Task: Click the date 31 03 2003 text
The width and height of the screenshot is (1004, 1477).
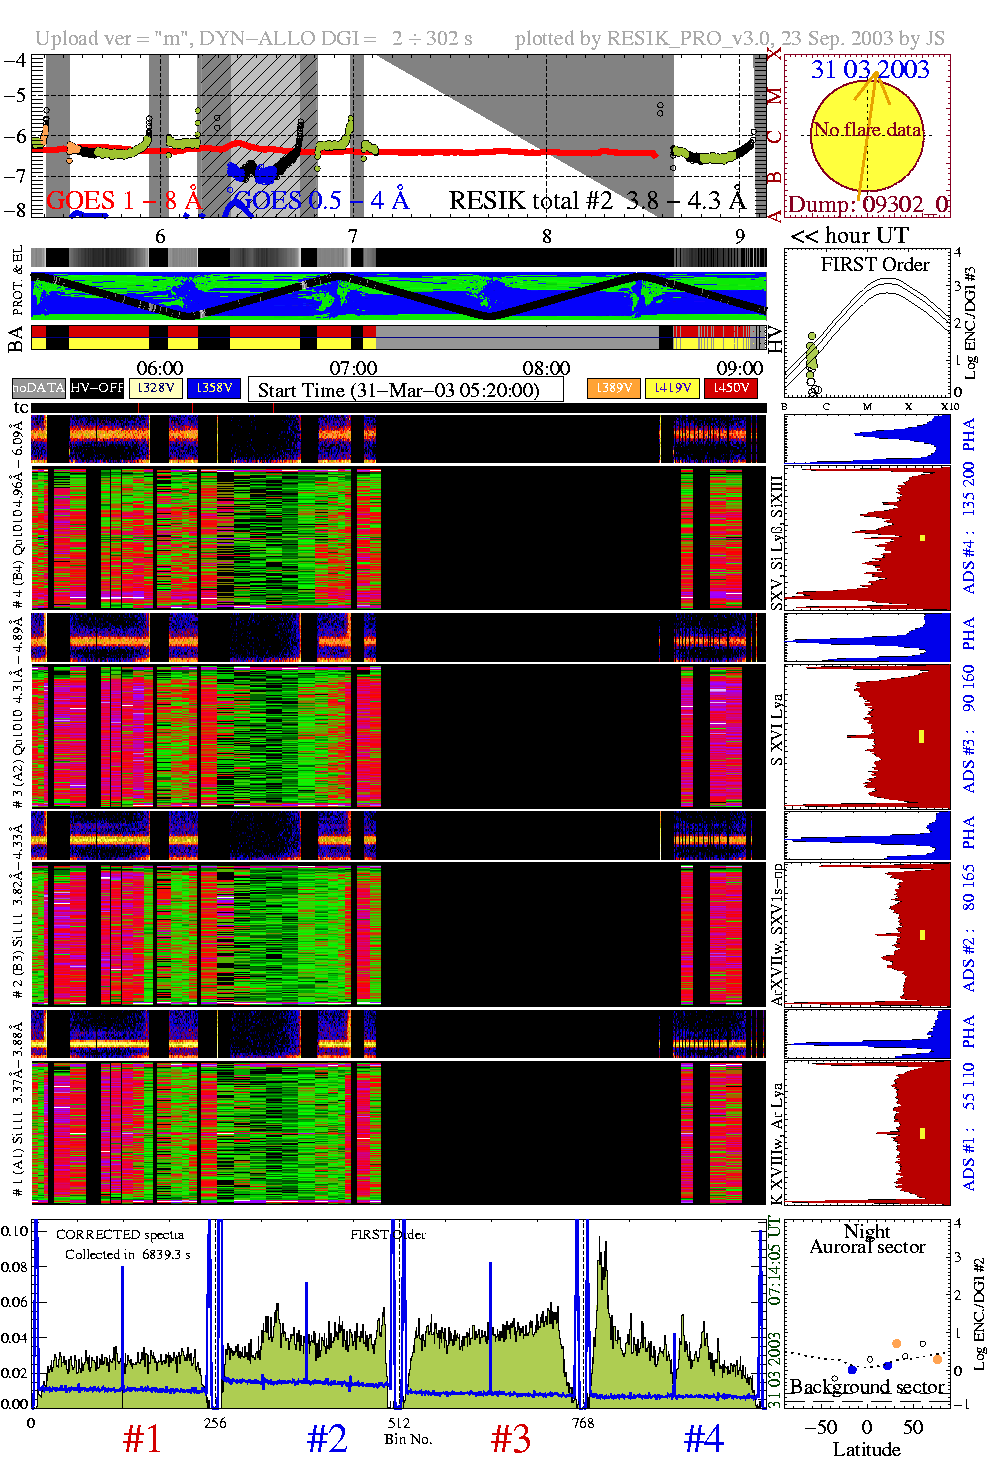Action: tap(870, 70)
